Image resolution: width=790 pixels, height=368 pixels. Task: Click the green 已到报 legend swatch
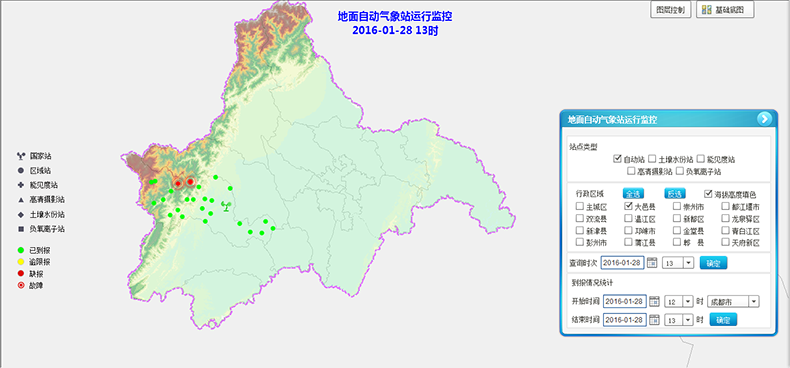point(21,250)
